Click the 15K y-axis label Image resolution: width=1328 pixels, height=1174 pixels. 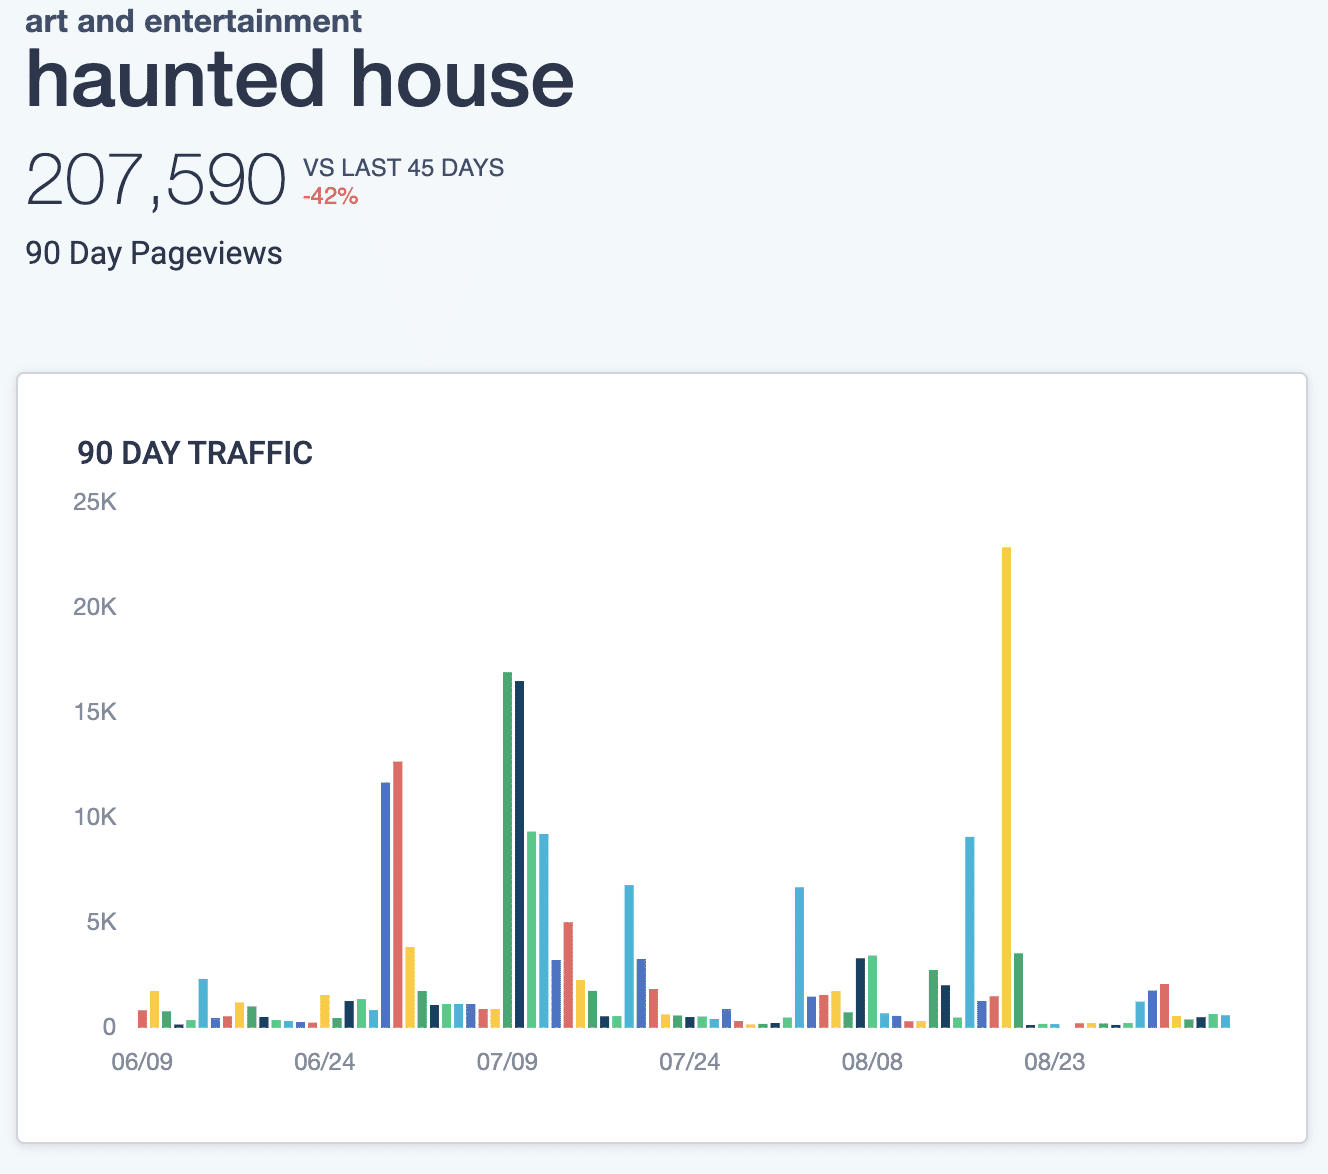[x=95, y=712]
